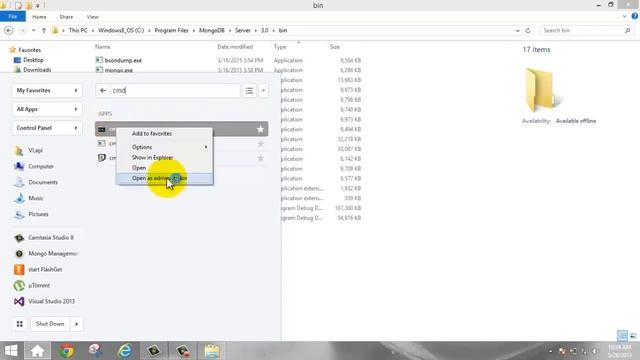Choose Show in Explorer menu entry
Image resolution: width=640 pixels, height=360 pixels.
[152, 158]
